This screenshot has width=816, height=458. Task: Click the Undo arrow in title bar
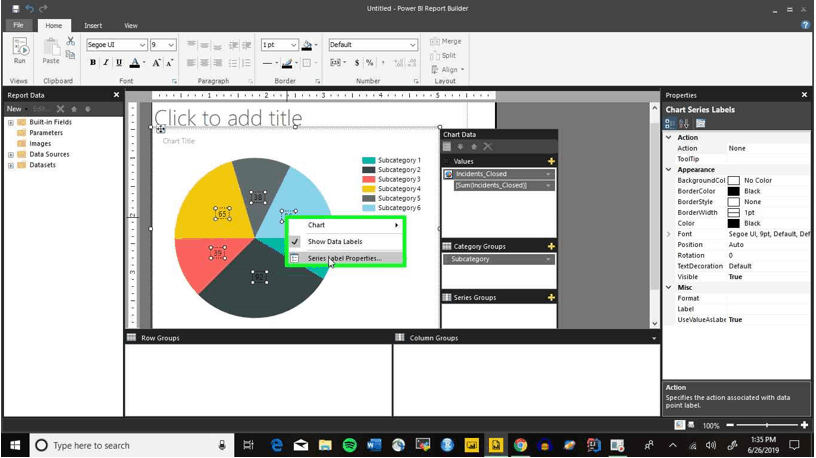[29, 8]
